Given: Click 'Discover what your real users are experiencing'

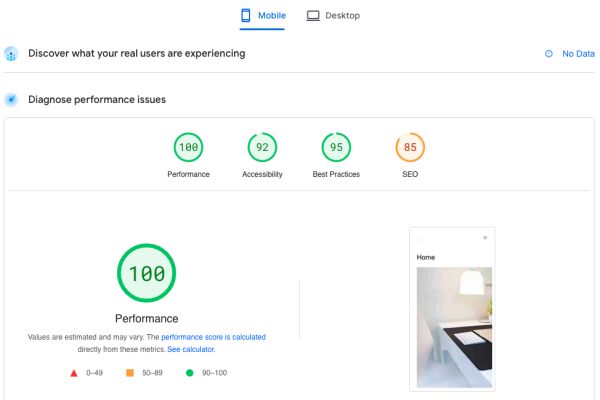Looking at the screenshot, I should 137,54.
